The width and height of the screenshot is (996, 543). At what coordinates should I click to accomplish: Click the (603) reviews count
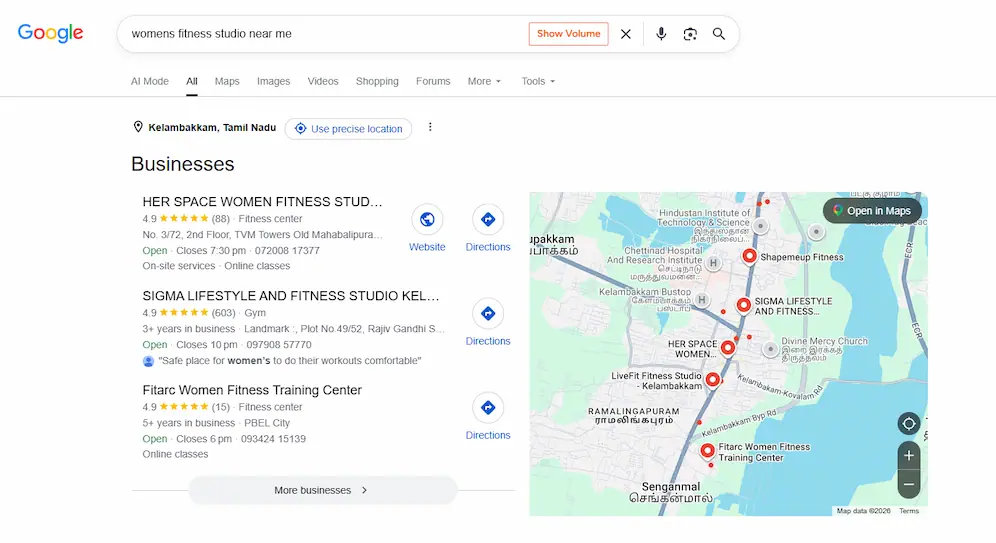coord(223,313)
